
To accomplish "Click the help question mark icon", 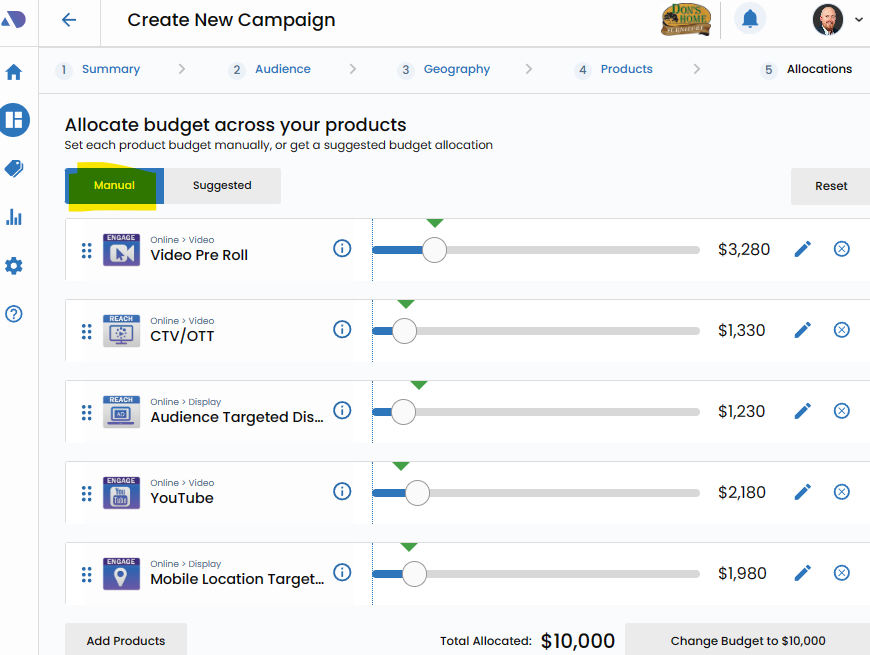I will 14,314.
